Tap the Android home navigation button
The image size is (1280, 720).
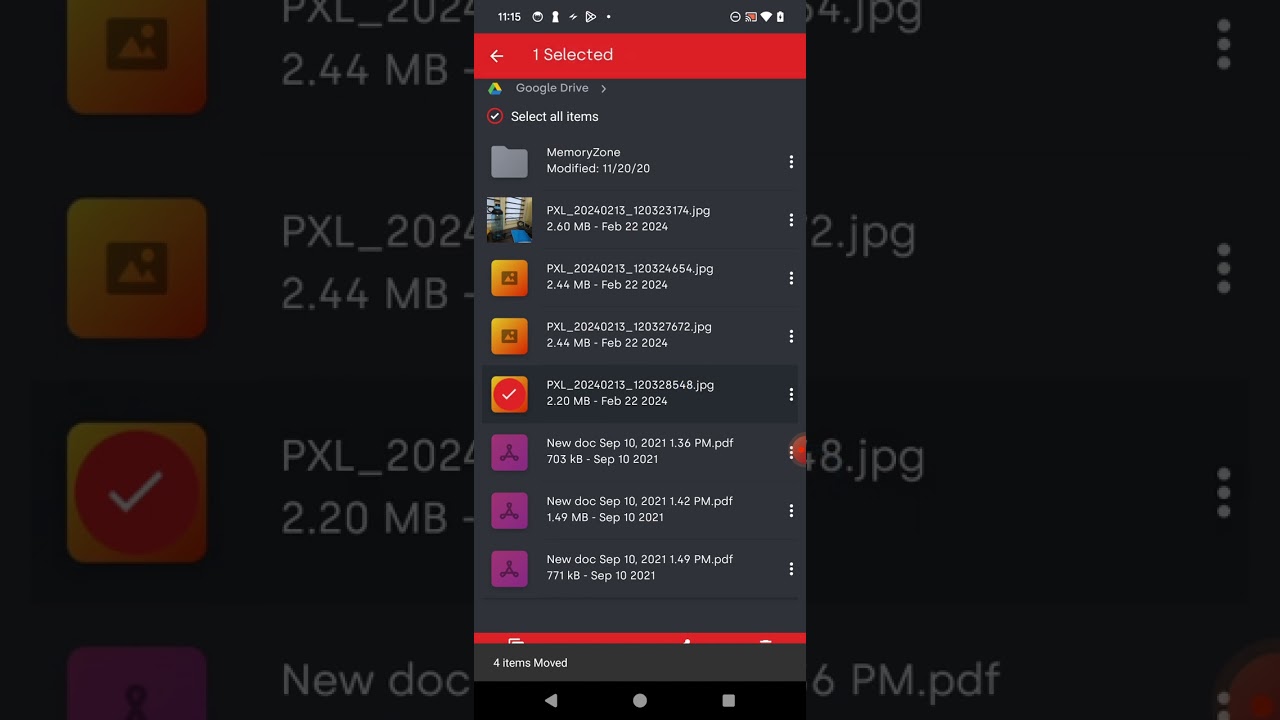coord(640,701)
